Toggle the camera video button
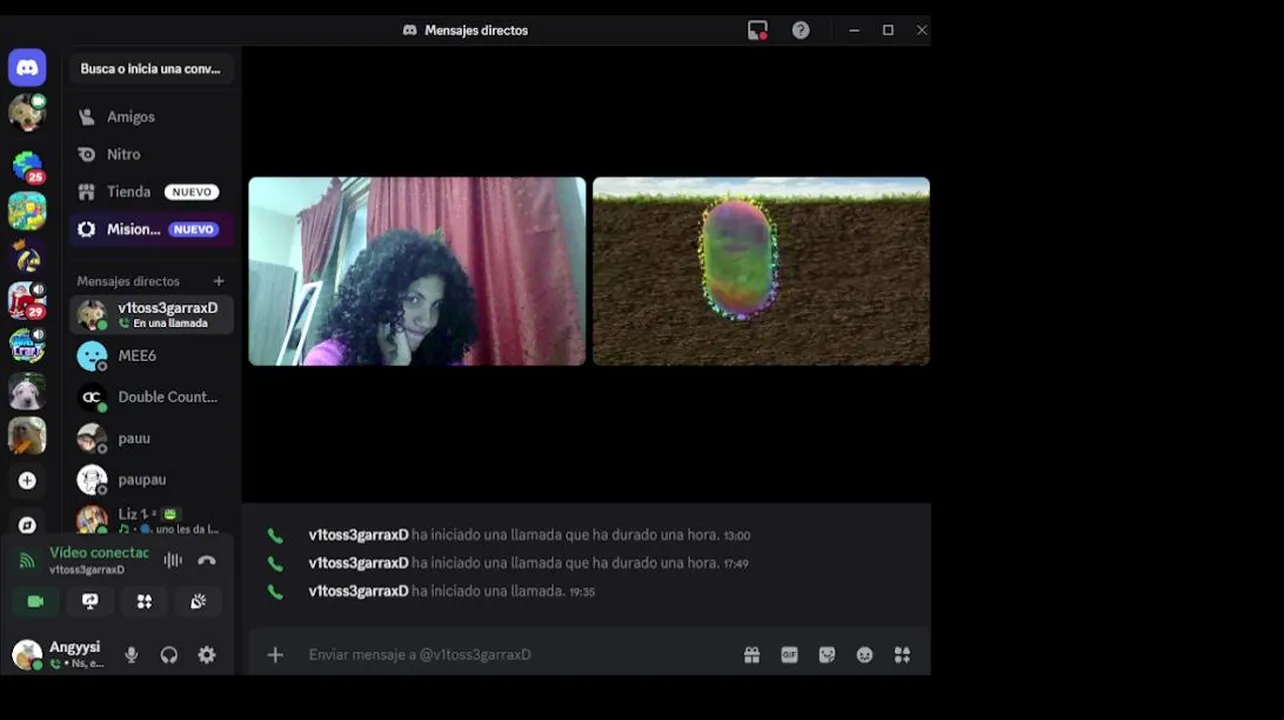Screen dimensions: 1284x720 (x=35, y=601)
